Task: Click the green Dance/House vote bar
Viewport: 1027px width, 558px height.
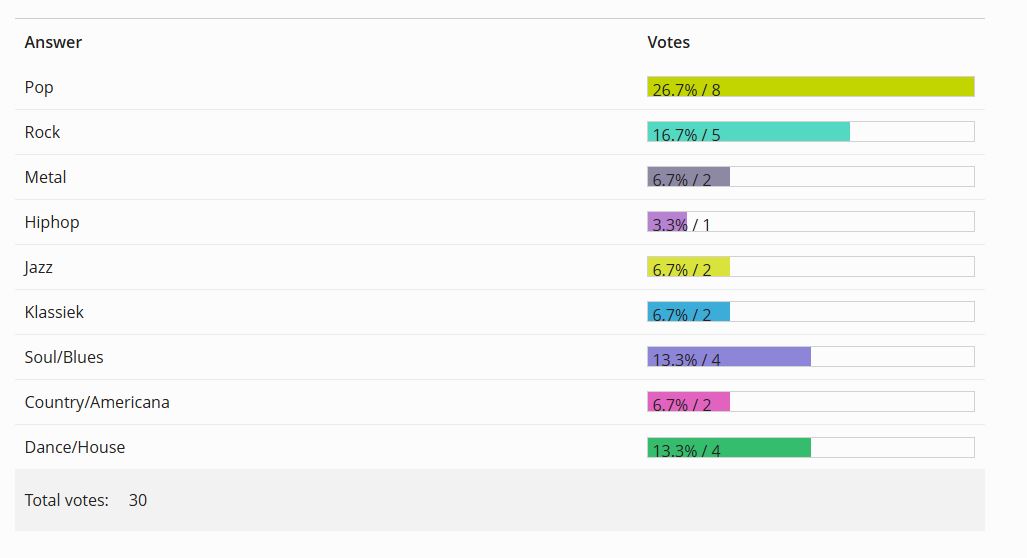Action: coord(728,447)
